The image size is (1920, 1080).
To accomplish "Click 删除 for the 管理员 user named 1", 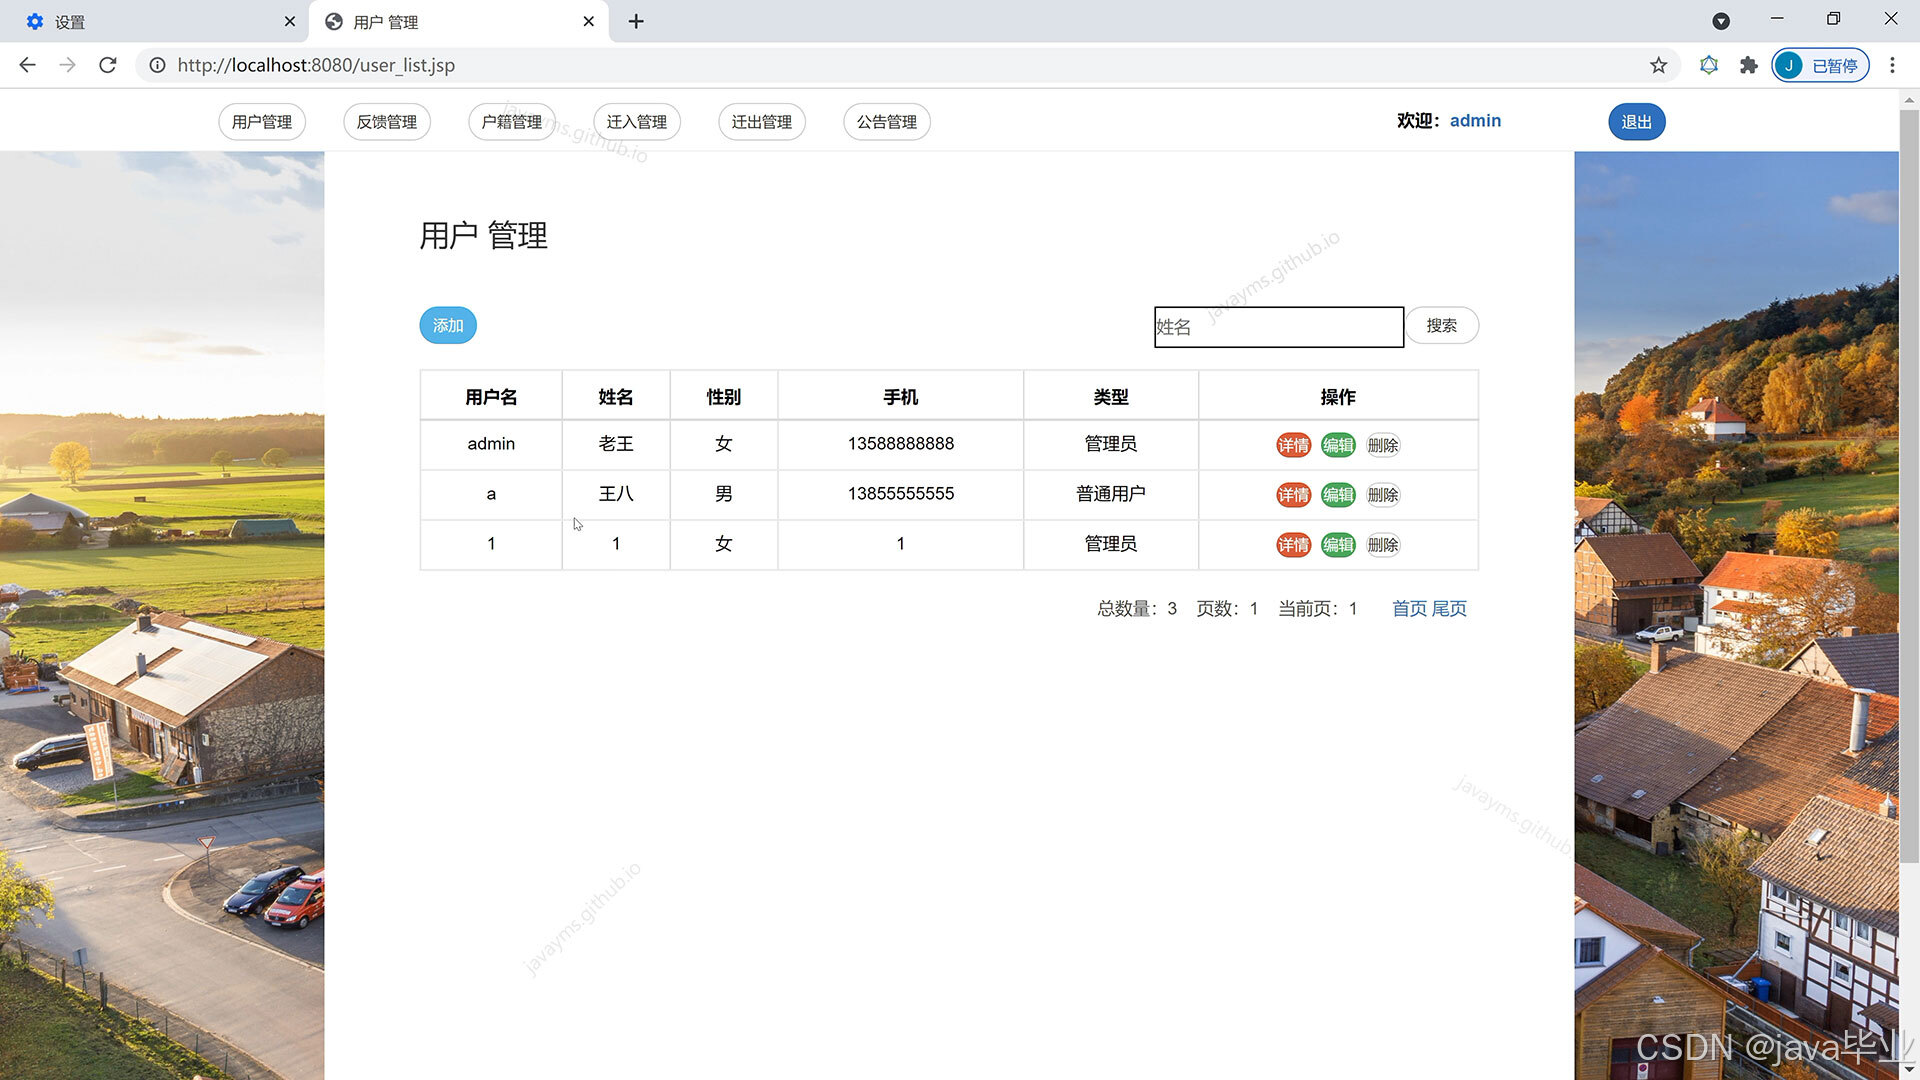I will coord(1383,545).
